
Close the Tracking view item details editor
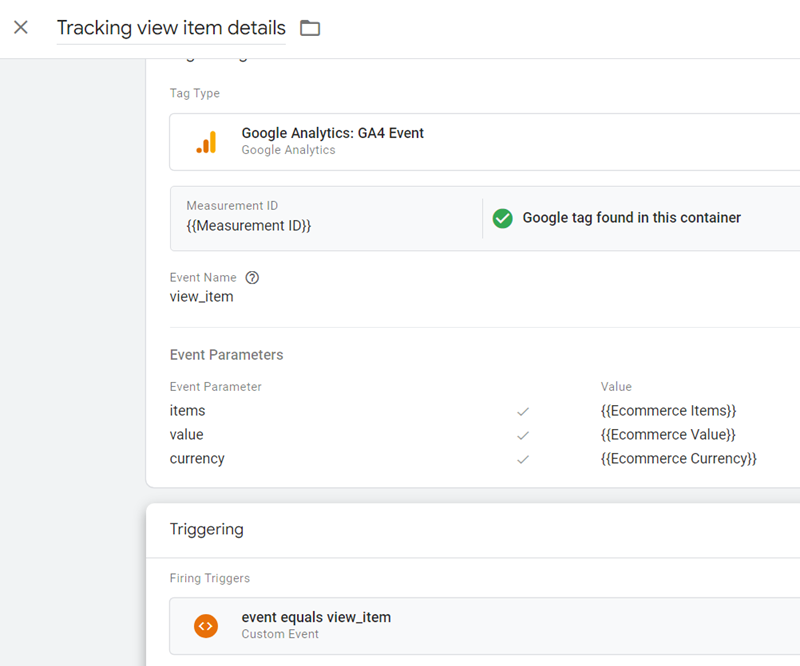[21, 27]
